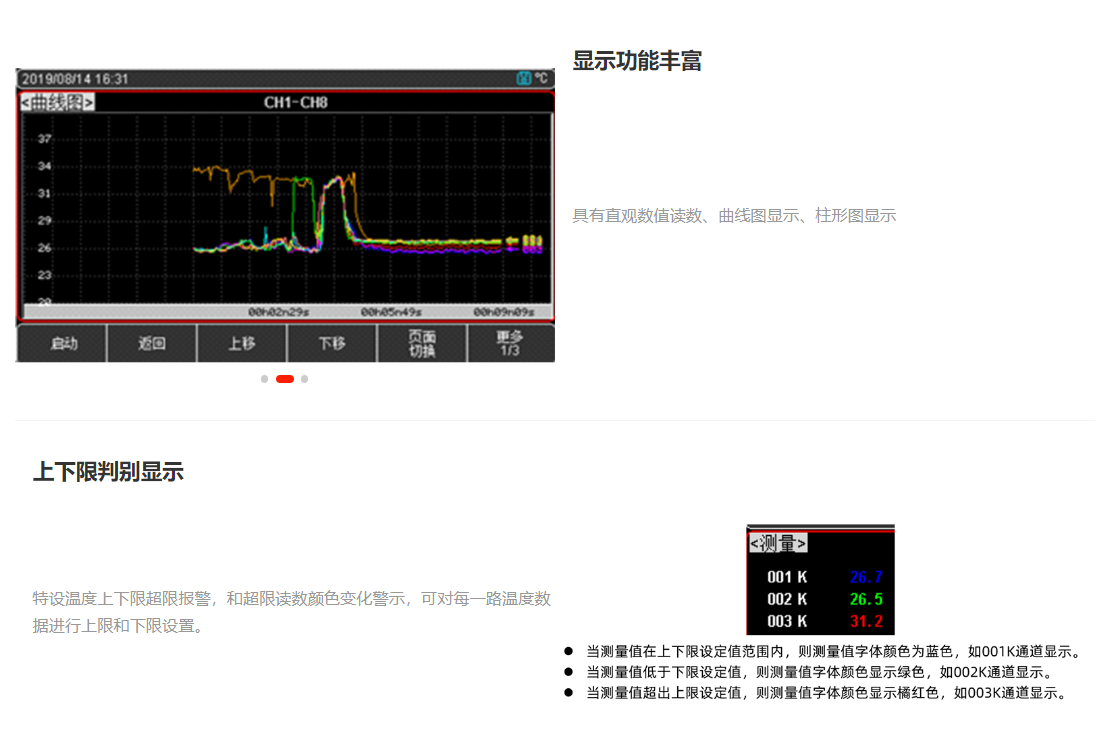1097x736 pixels.
Task: Click the <曲线图> label on the chart
Action: pyautogui.click(x=57, y=103)
